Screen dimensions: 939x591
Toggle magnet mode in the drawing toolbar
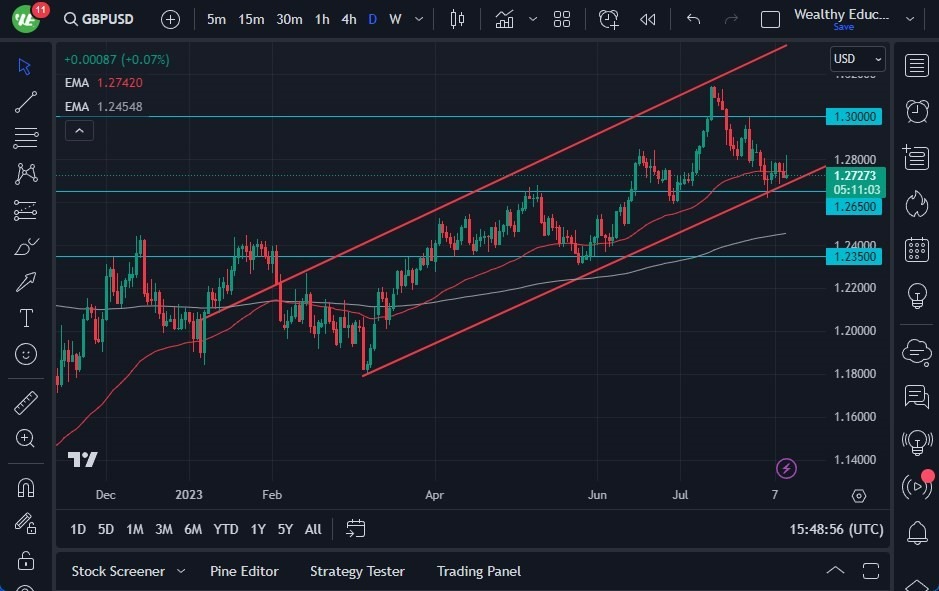coord(25,487)
